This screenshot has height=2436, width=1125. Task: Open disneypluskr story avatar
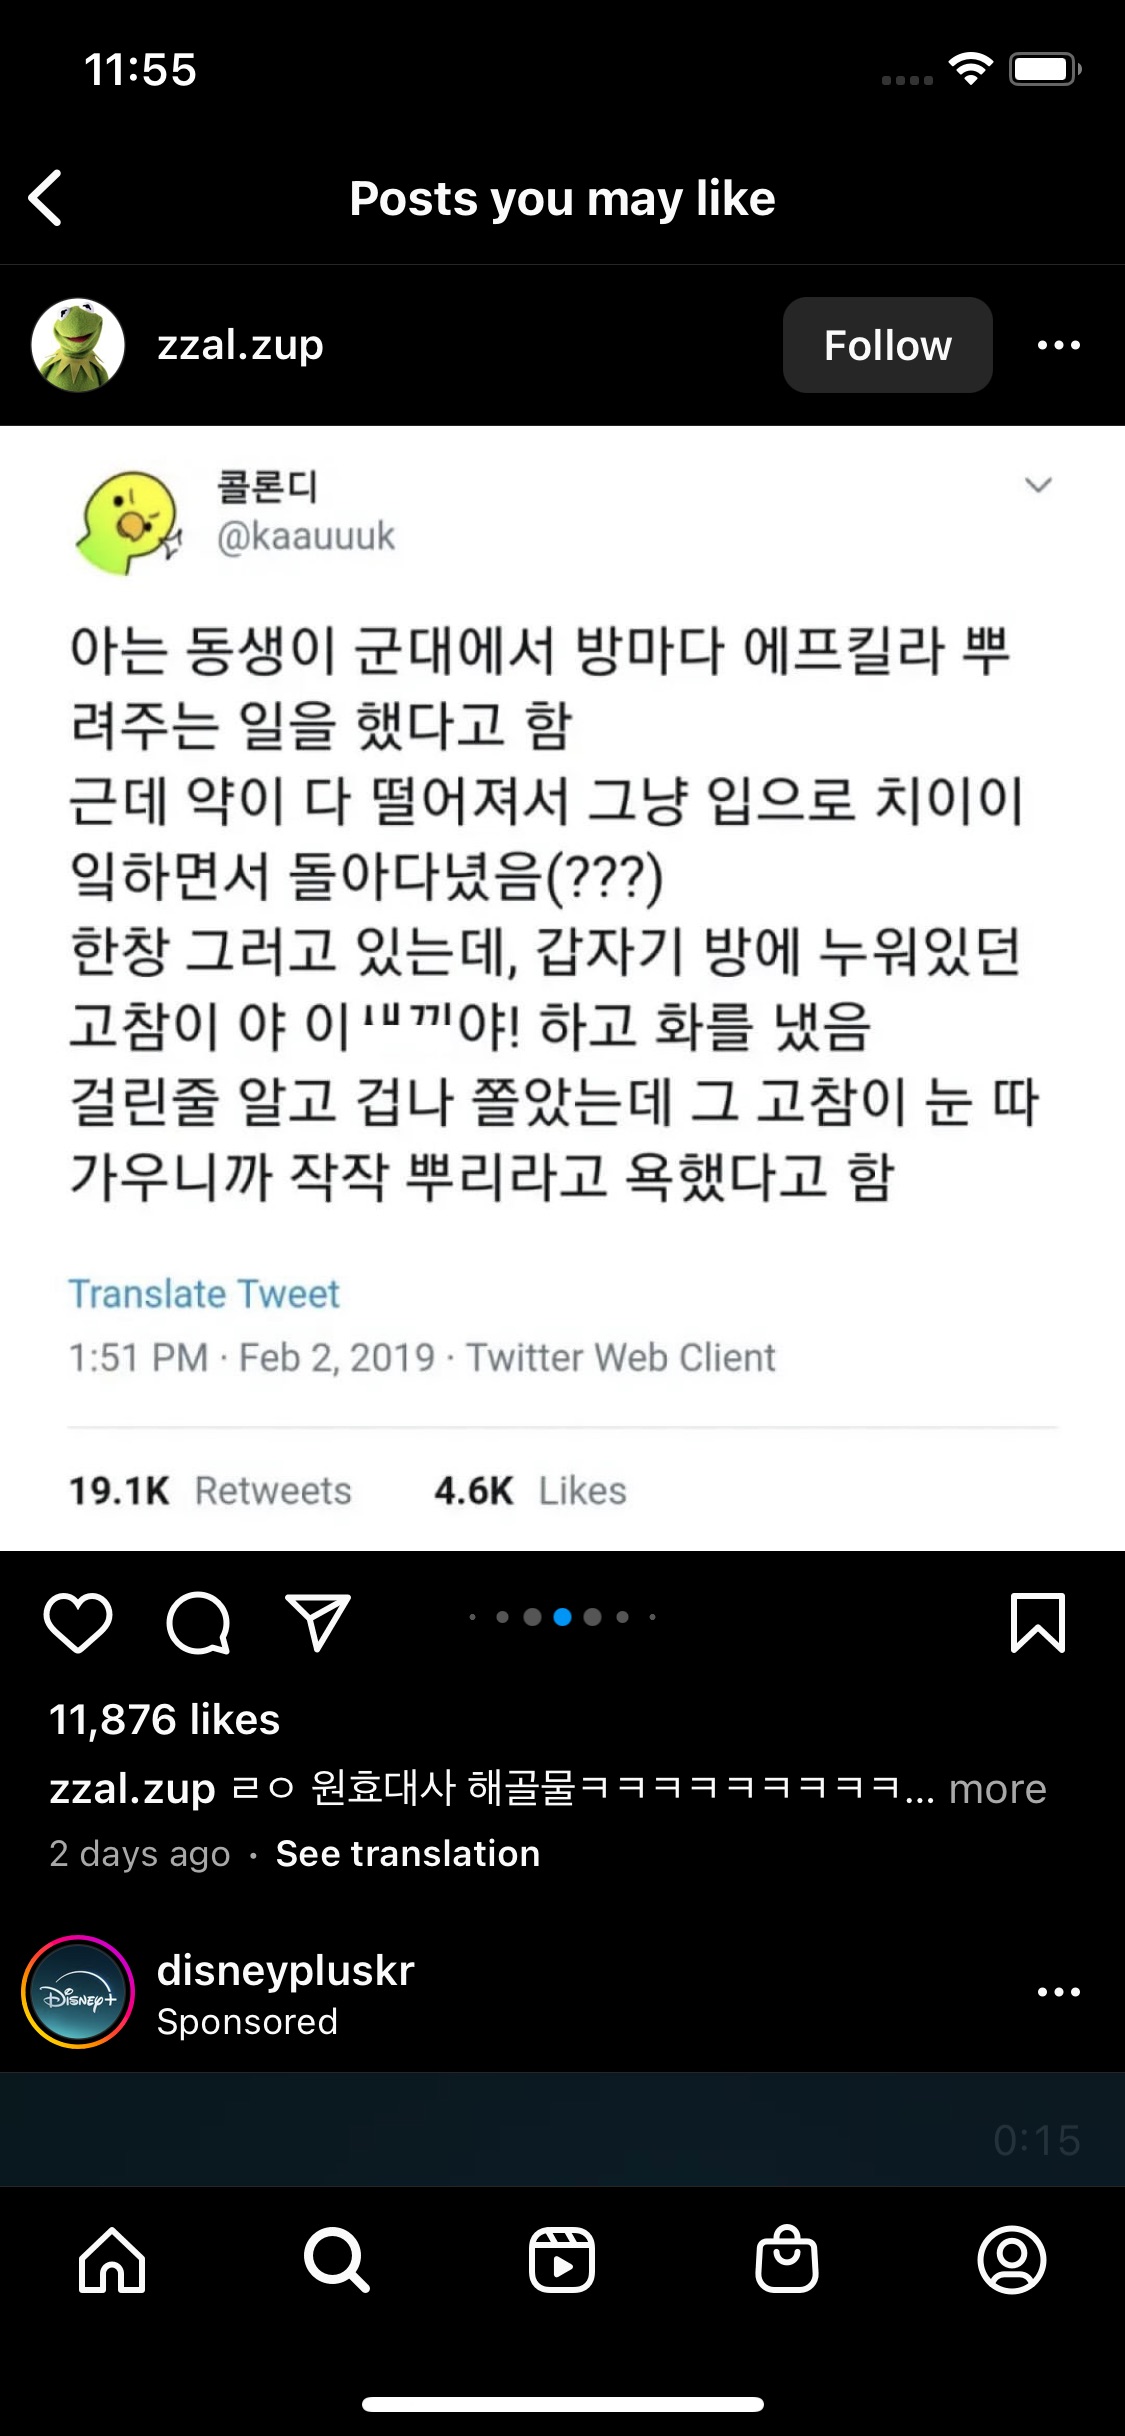click(x=78, y=1992)
